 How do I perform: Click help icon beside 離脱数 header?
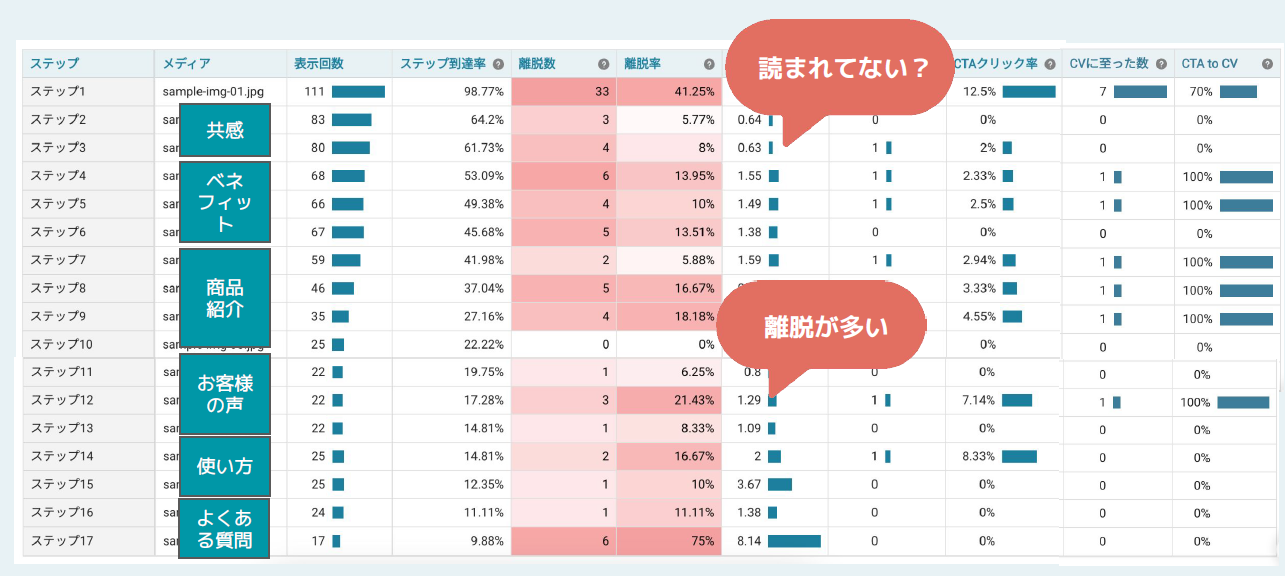point(604,64)
